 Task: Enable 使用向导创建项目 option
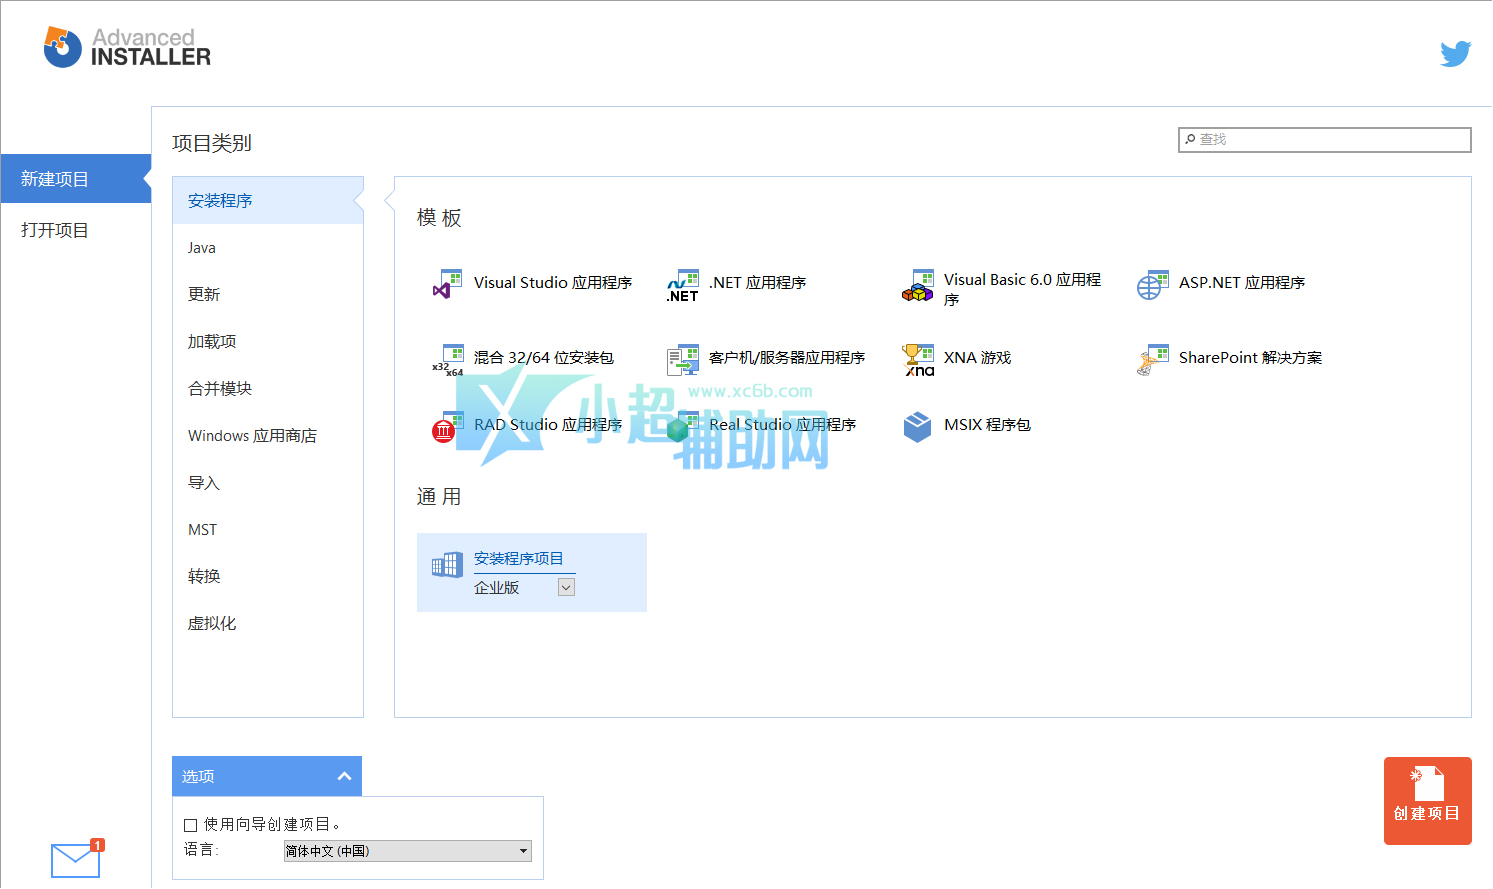click(x=190, y=824)
